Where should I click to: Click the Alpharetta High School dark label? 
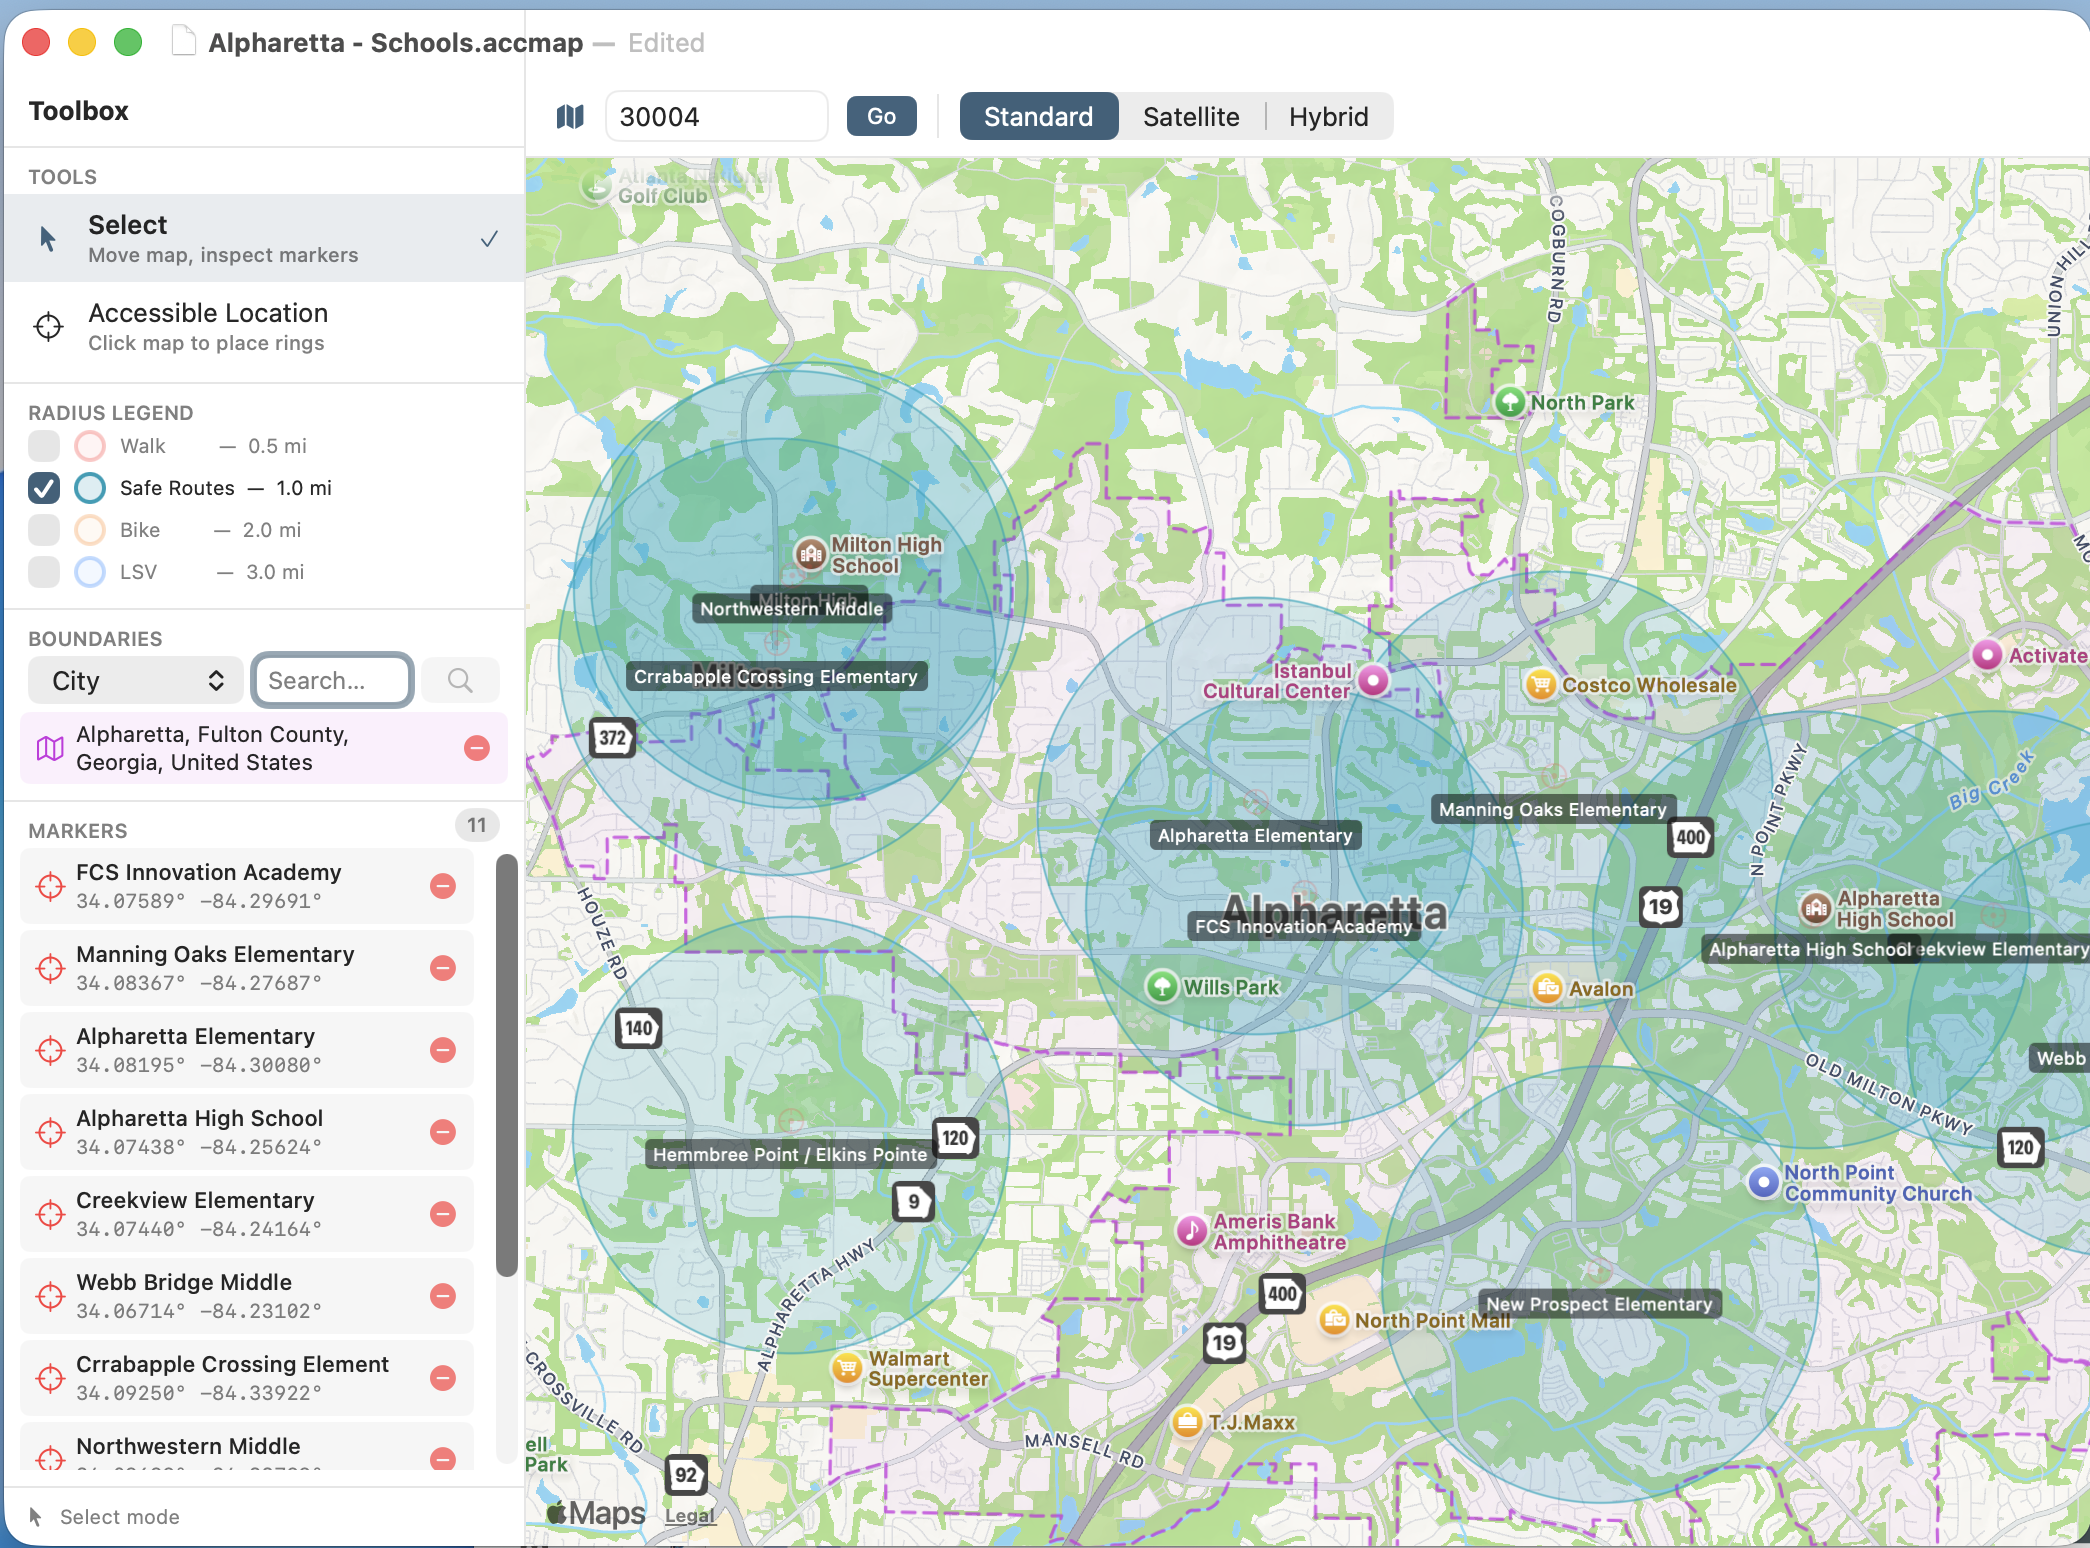1809,950
